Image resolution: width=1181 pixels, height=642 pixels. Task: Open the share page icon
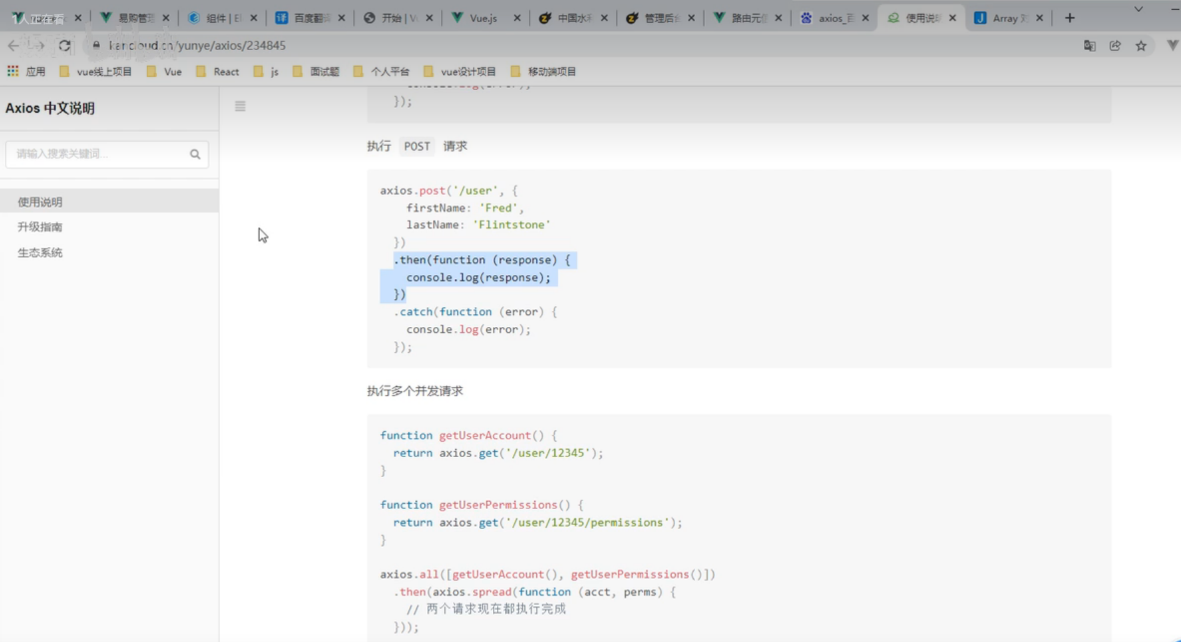pyautogui.click(x=1115, y=46)
